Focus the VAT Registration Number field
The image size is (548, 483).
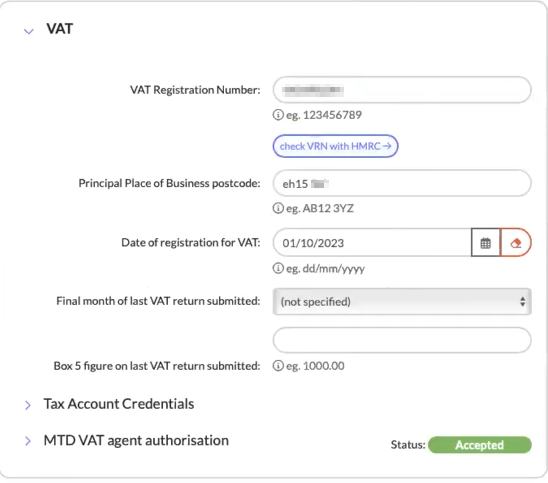tap(402, 90)
